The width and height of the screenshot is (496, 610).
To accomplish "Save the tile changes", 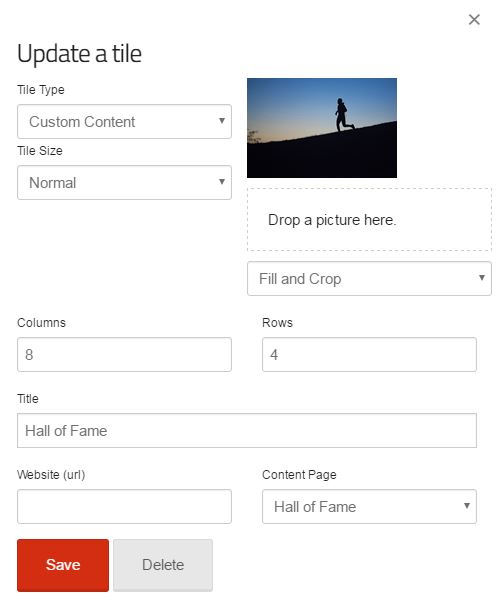I will pos(63,565).
